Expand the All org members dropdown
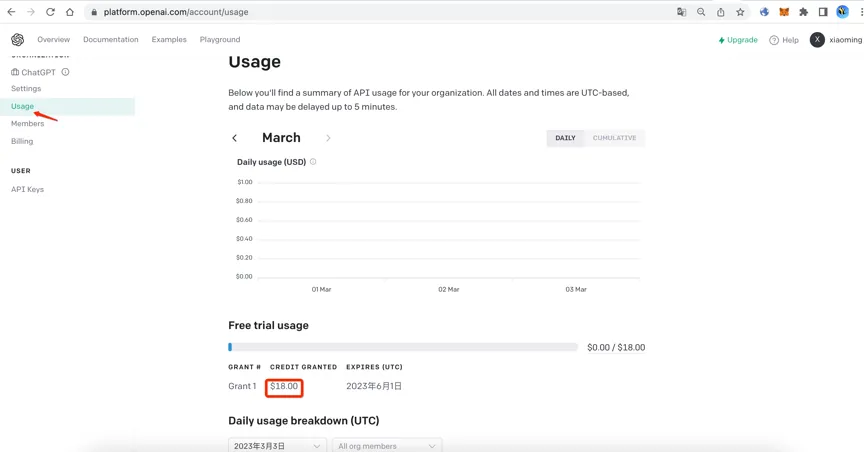The height and width of the screenshot is (452, 864). coord(386,445)
